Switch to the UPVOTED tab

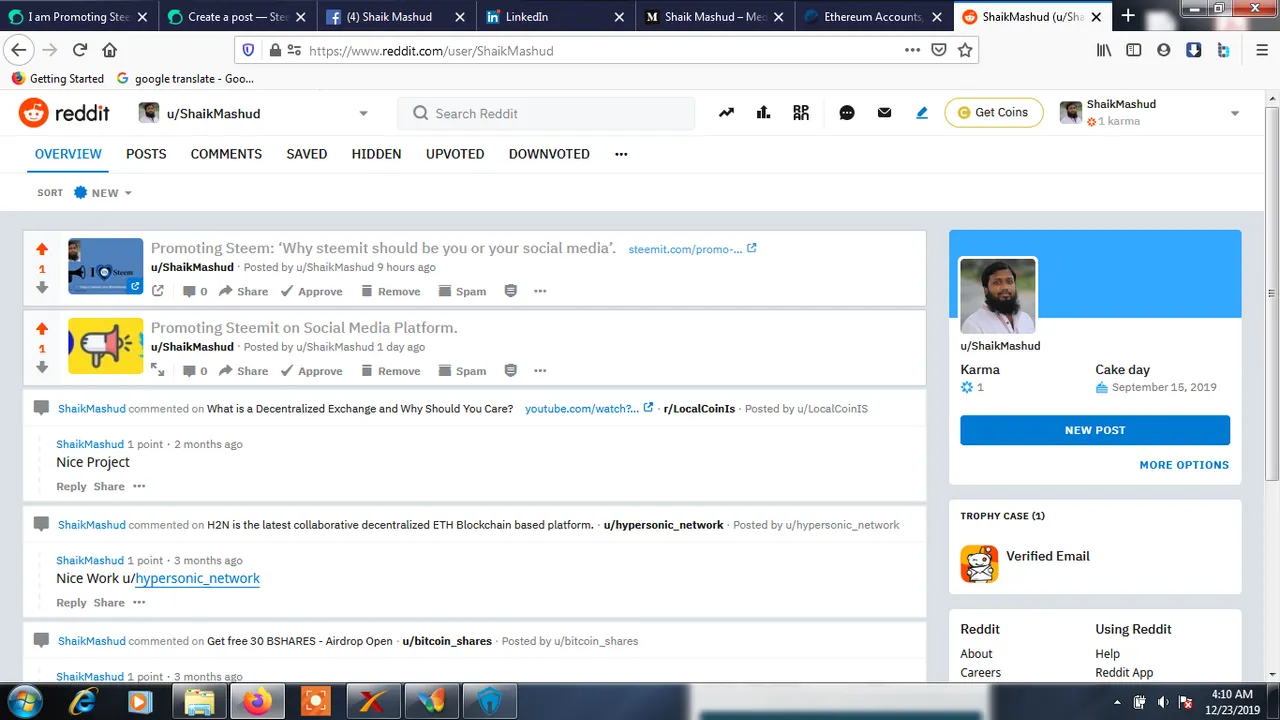click(x=455, y=154)
